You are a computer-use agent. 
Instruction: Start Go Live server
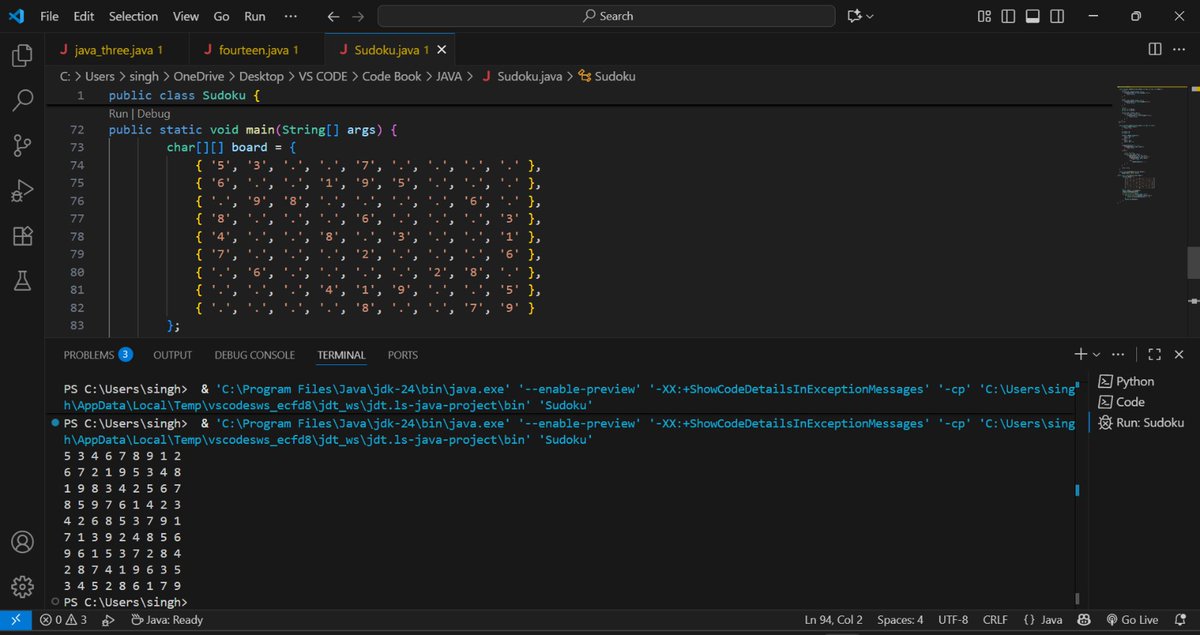(x=1132, y=620)
